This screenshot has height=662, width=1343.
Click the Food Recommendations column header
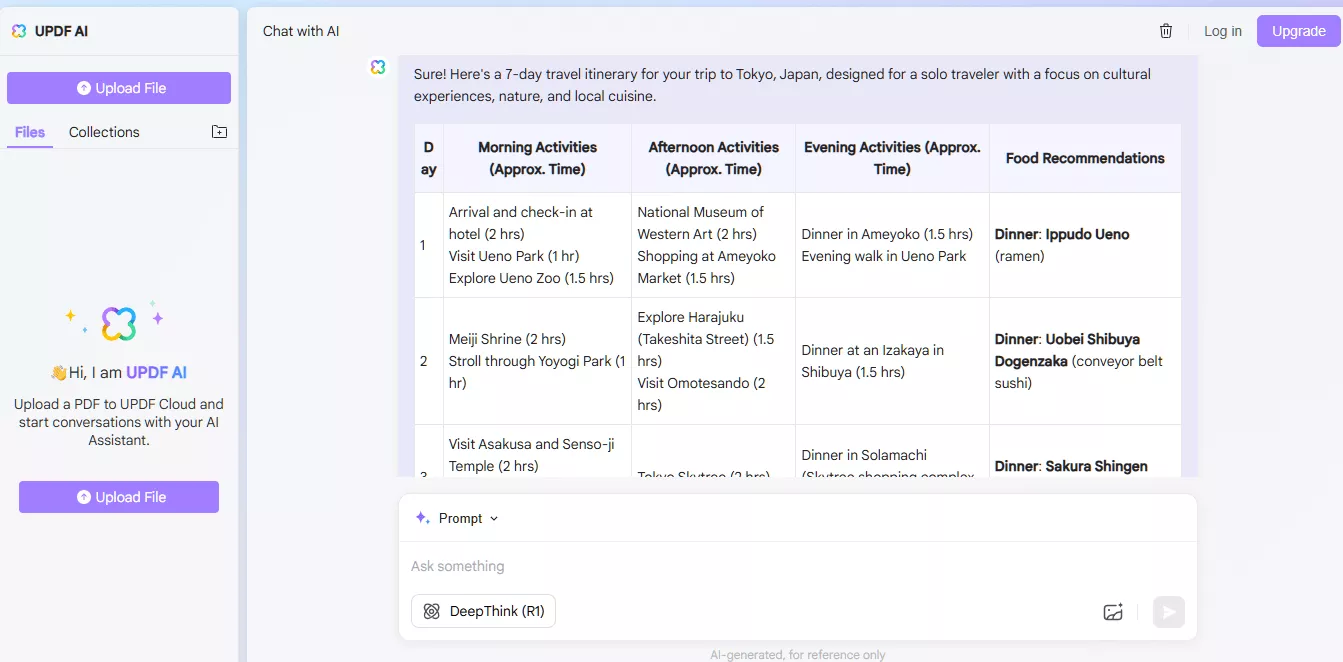(1085, 158)
